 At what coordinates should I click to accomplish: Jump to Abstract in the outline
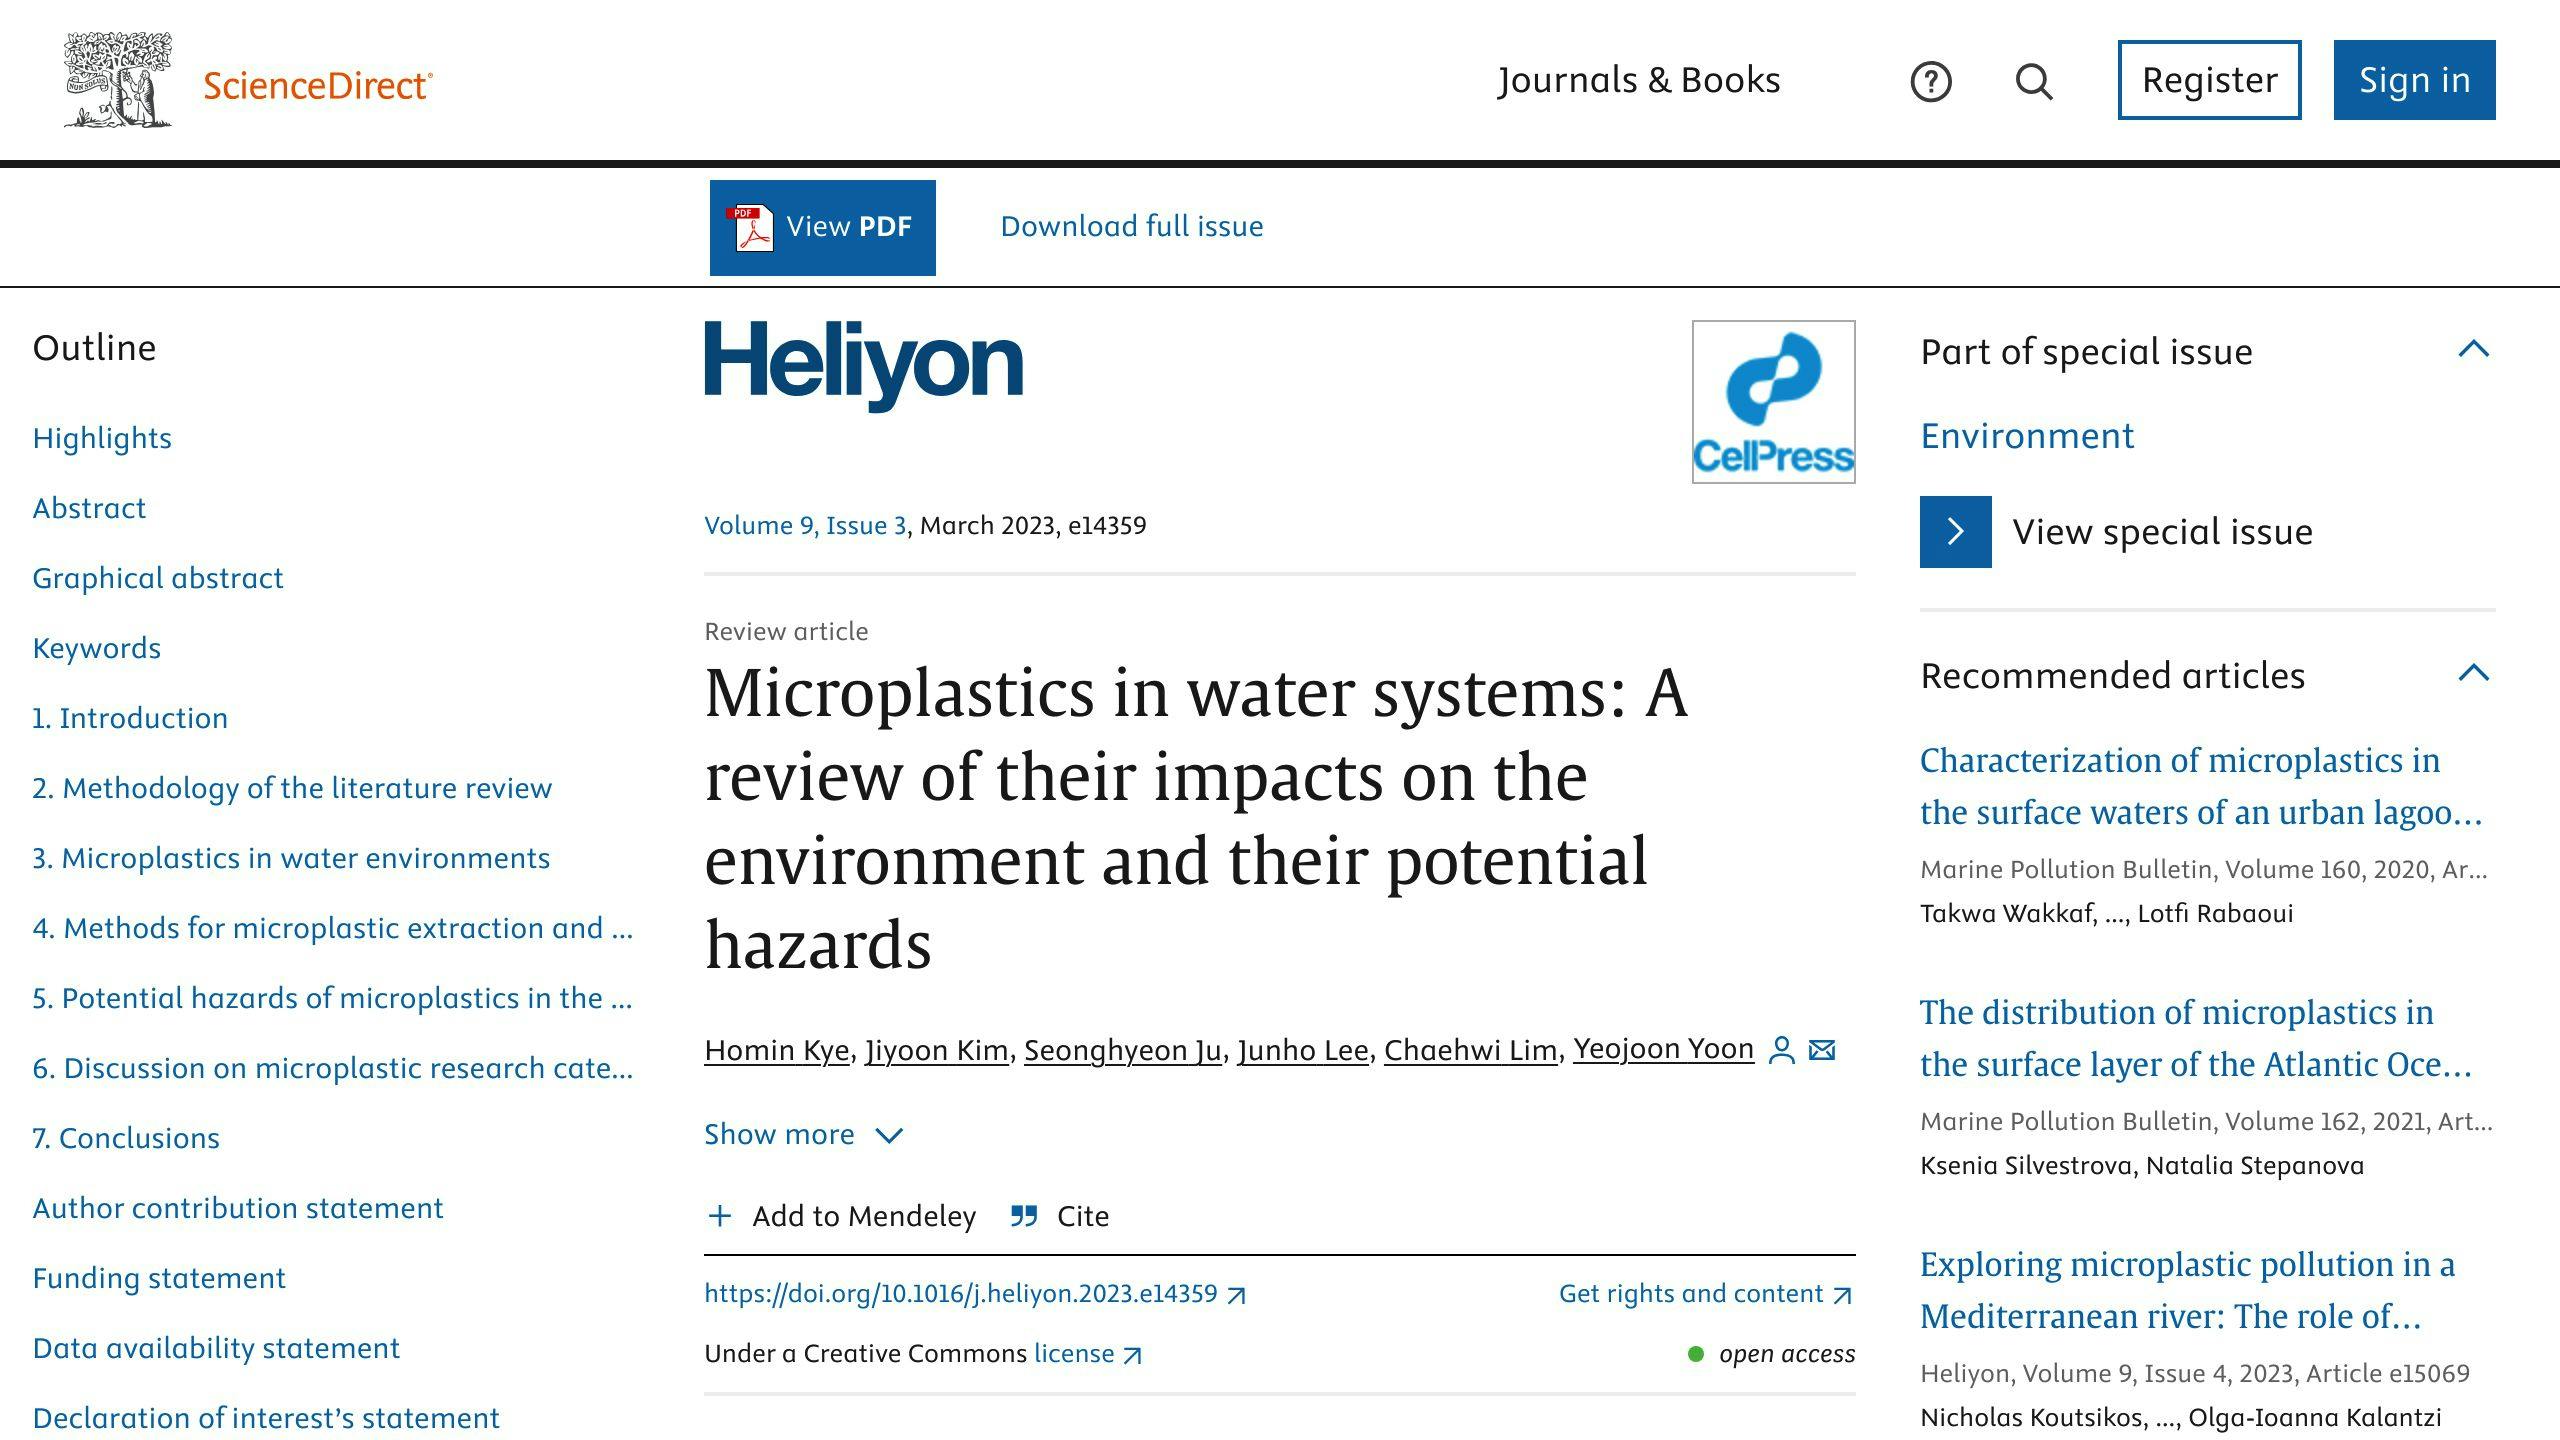(89, 508)
